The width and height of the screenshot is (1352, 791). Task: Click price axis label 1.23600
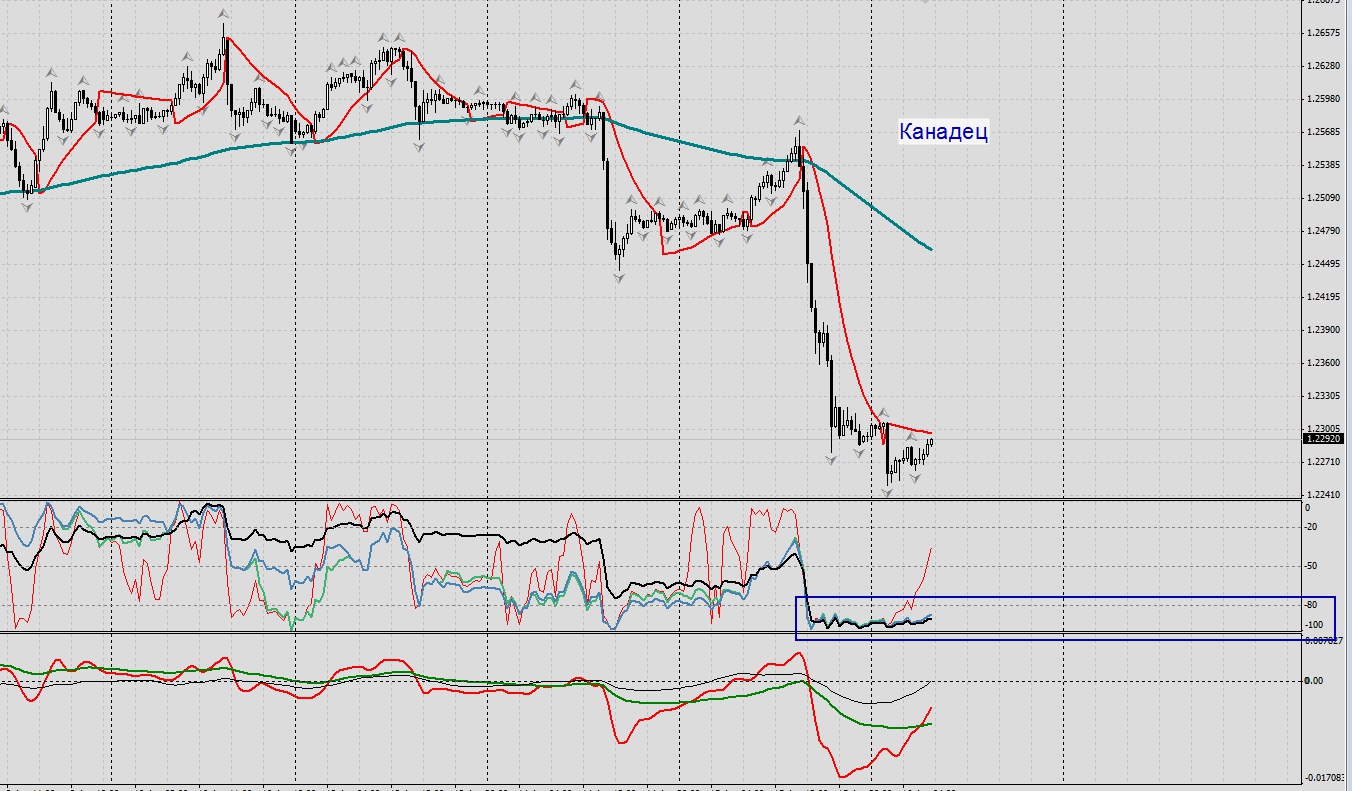point(1324,363)
